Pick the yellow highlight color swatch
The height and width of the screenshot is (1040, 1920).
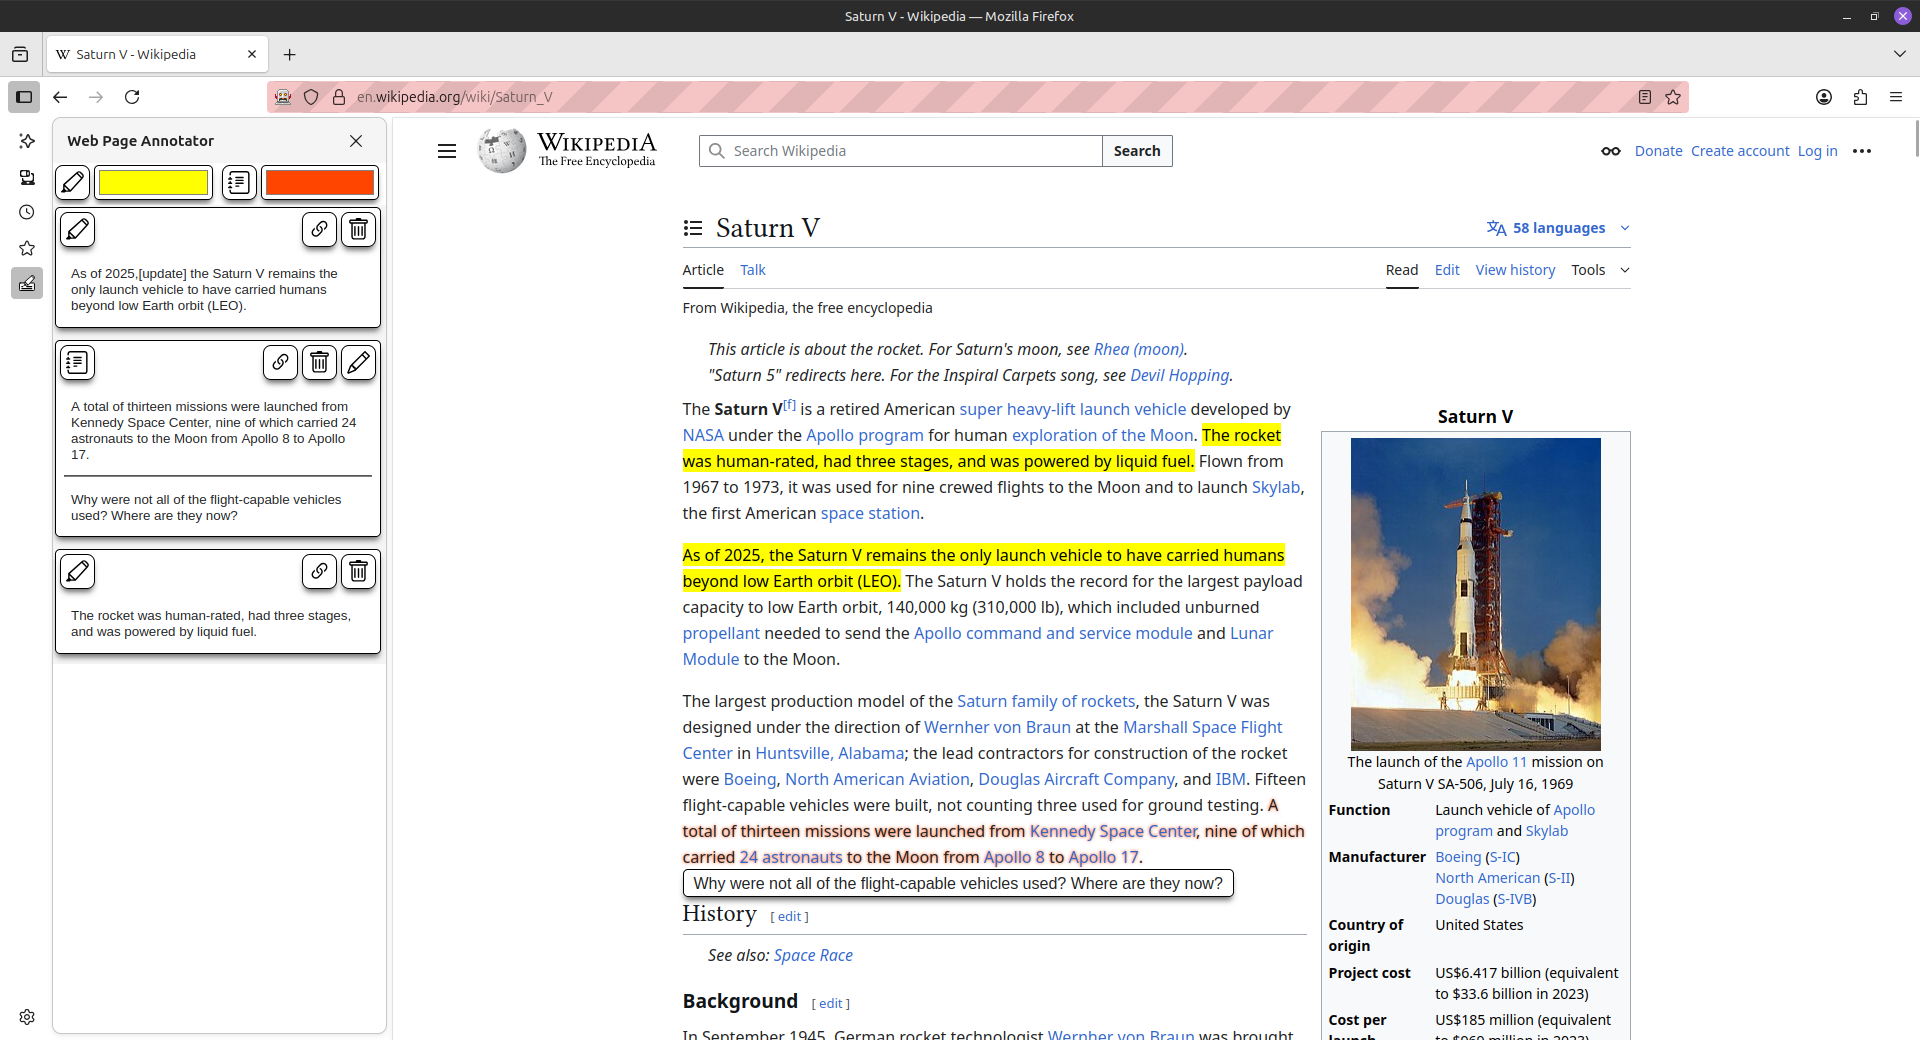tap(153, 182)
